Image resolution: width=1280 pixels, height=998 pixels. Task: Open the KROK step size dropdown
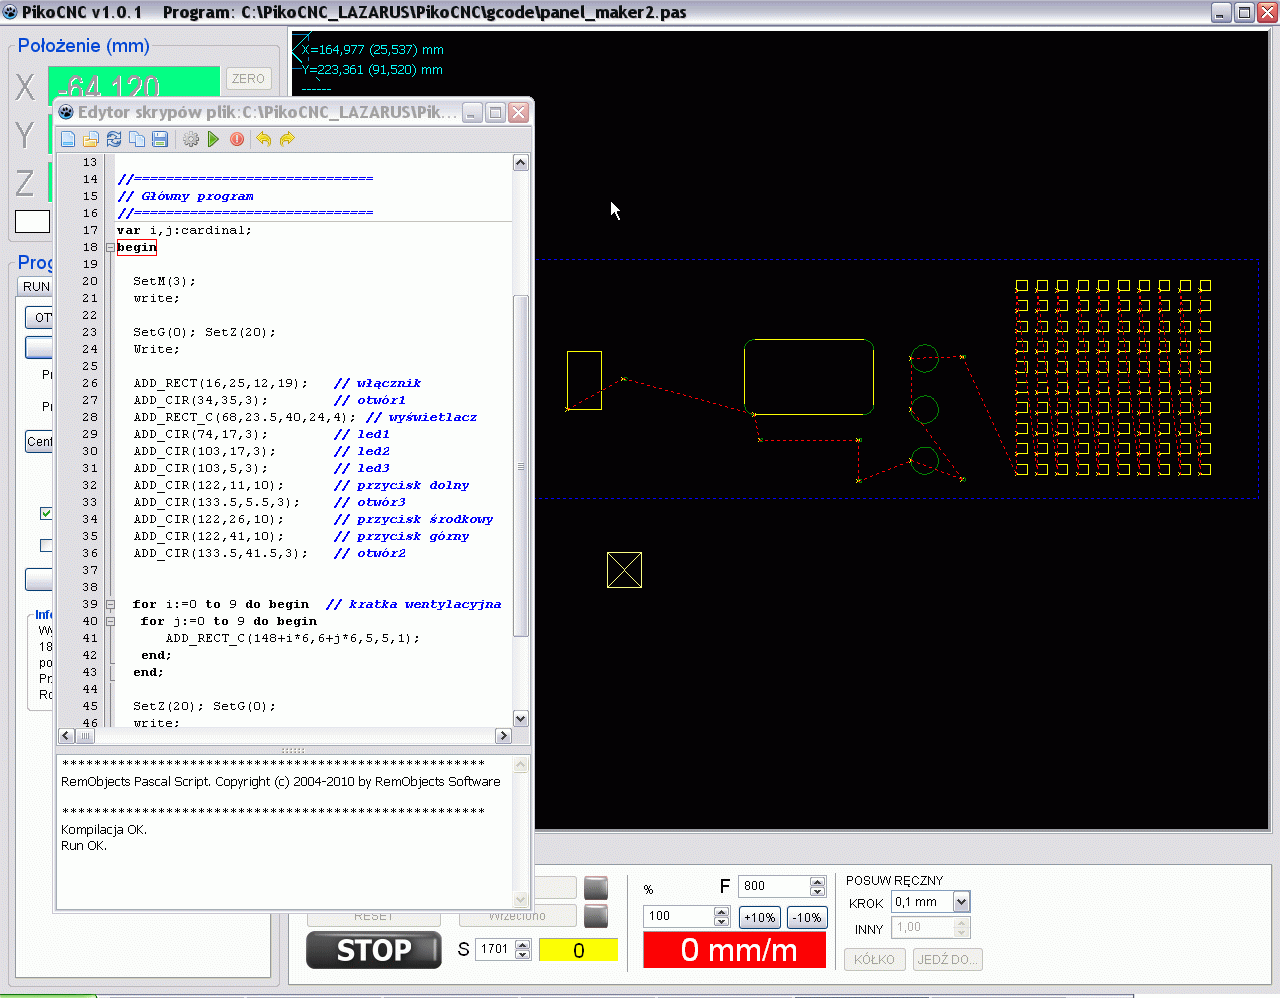(x=961, y=902)
